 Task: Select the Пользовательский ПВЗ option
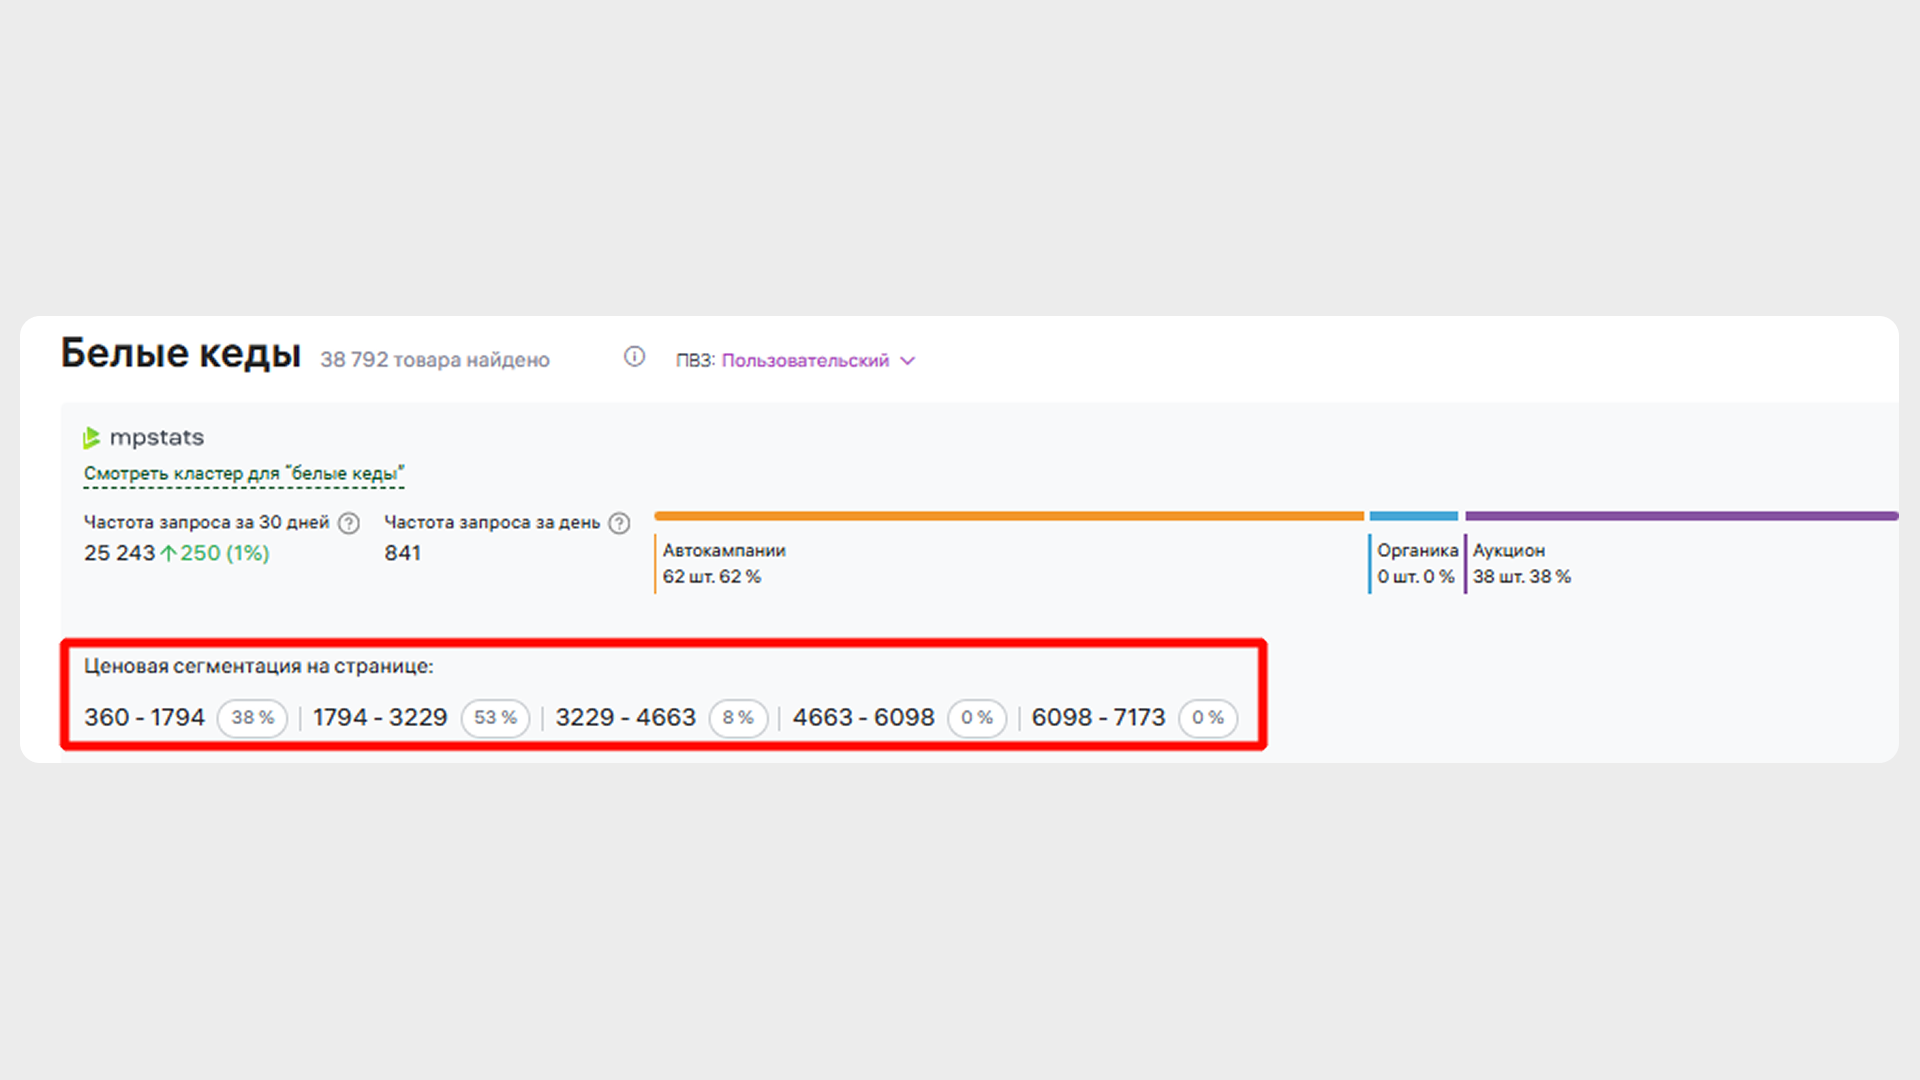pos(805,361)
